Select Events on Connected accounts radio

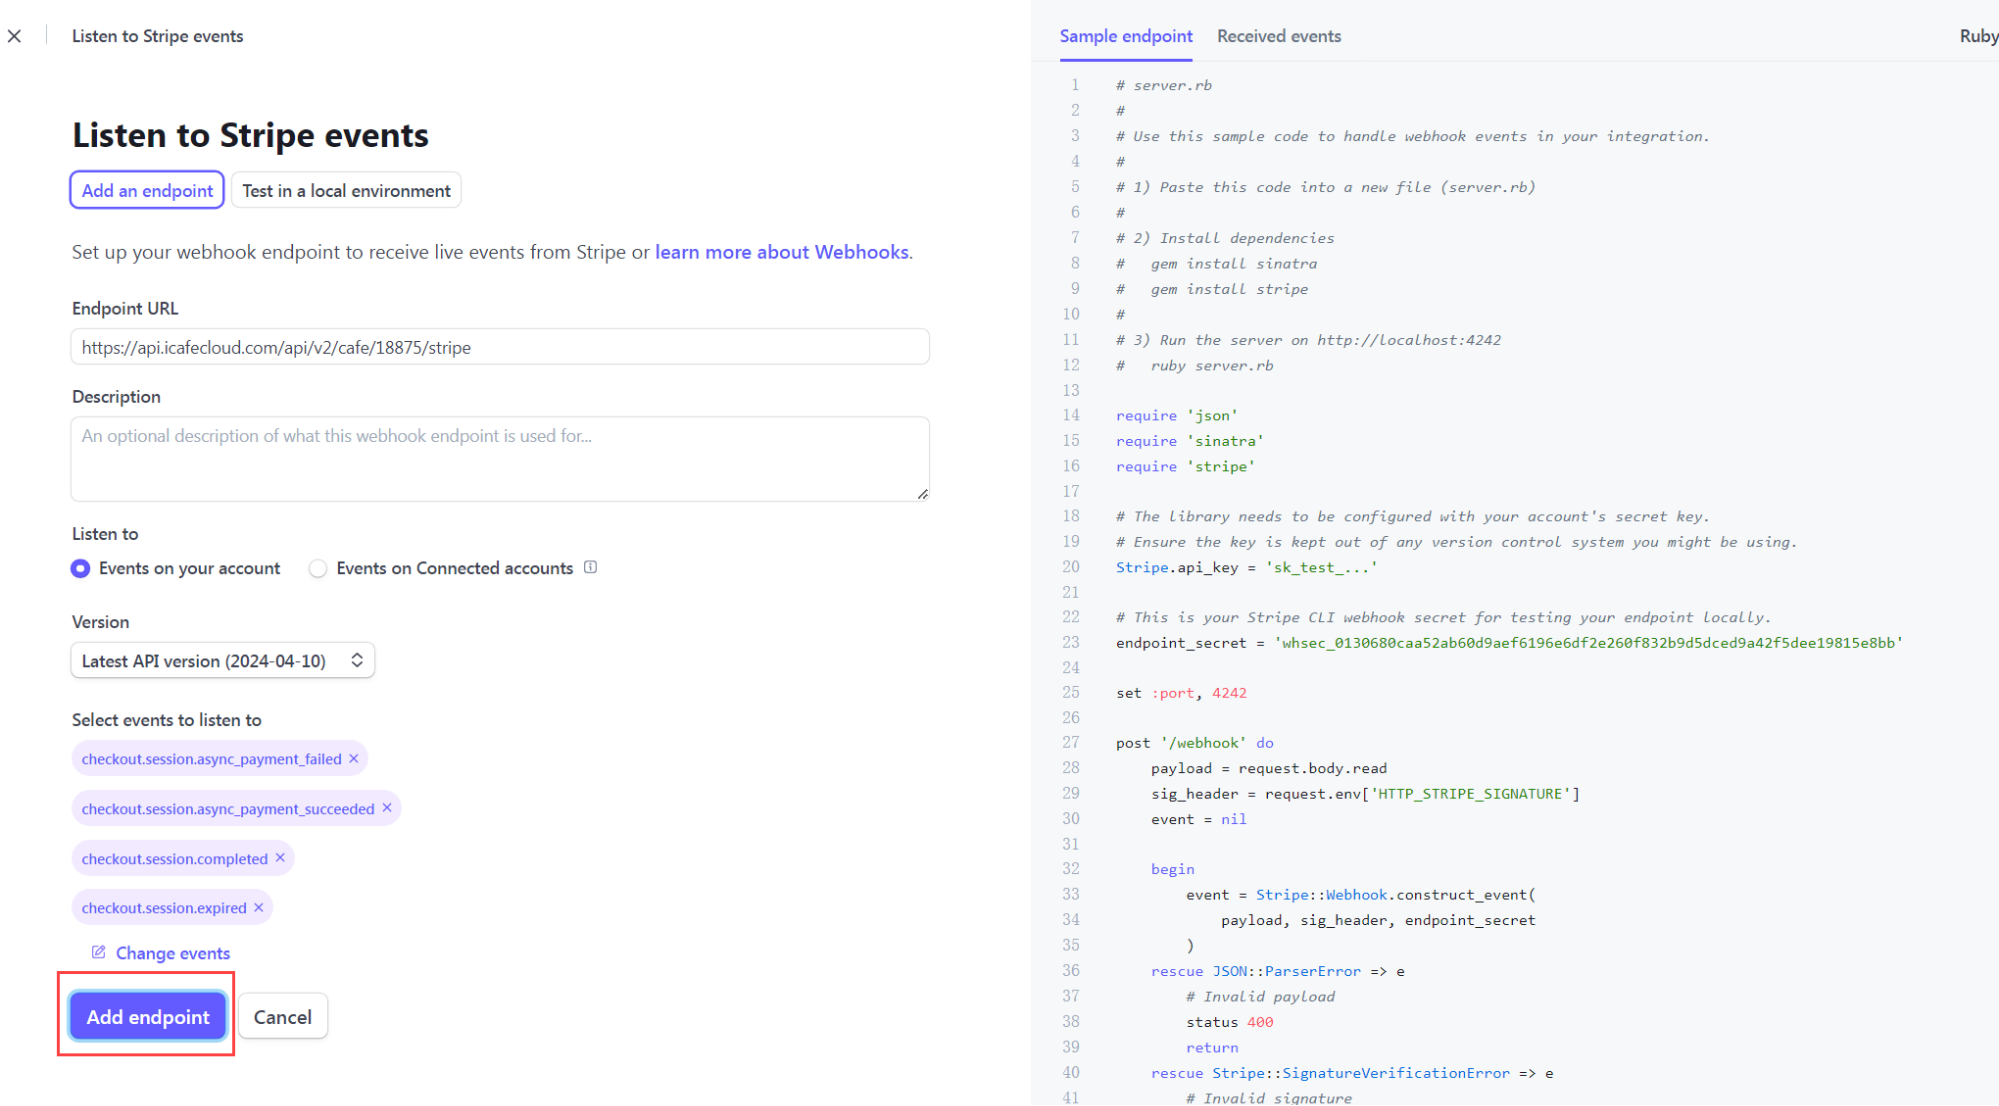[x=318, y=569]
